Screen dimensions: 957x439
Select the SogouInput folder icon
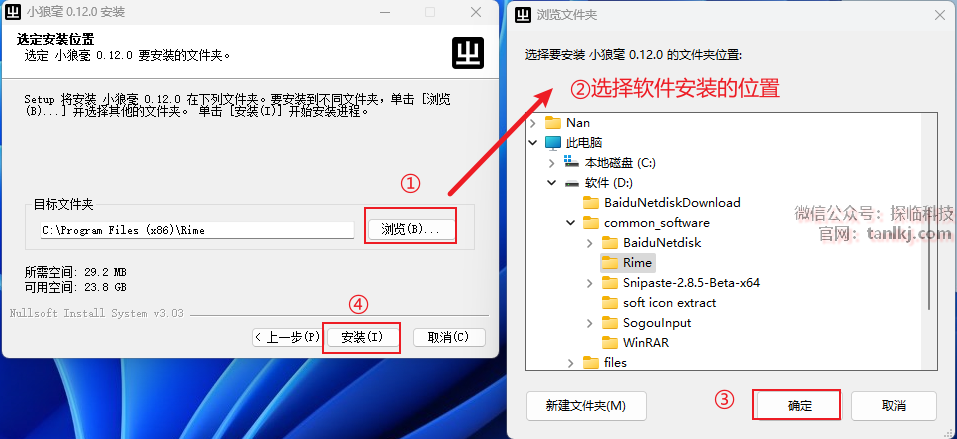(610, 323)
